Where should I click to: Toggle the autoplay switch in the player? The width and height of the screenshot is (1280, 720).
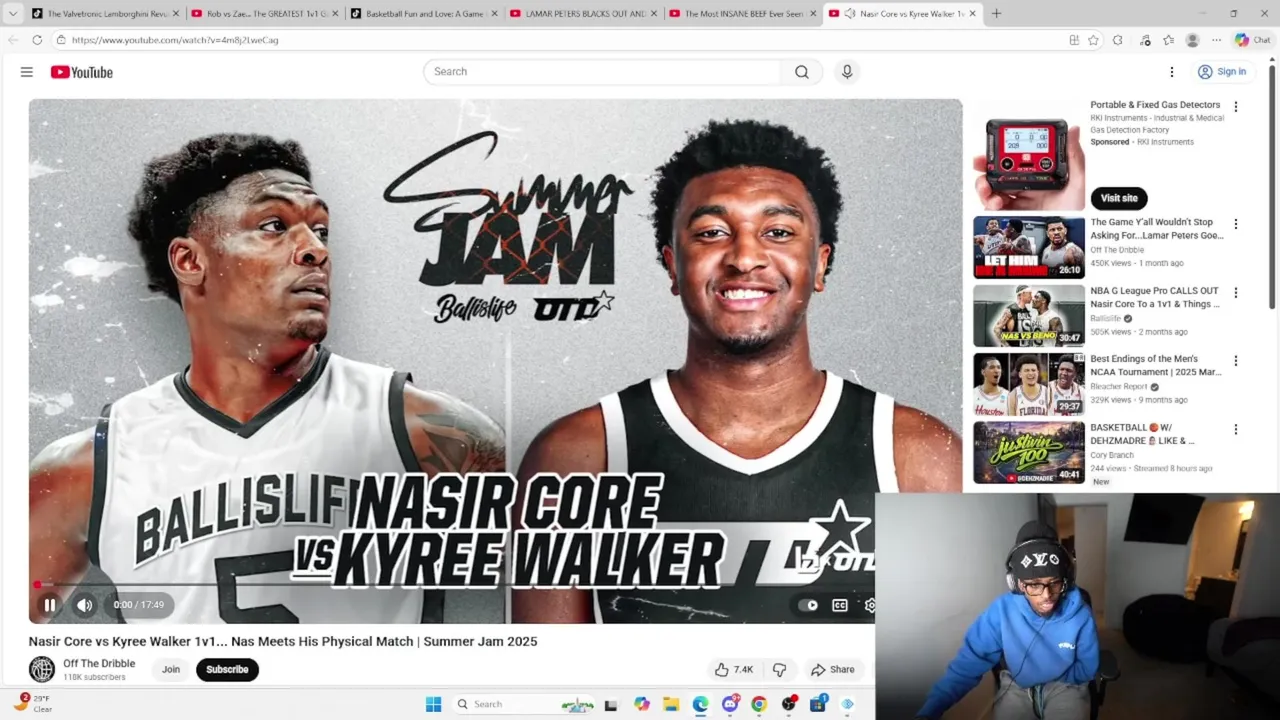click(x=808, y=605)
